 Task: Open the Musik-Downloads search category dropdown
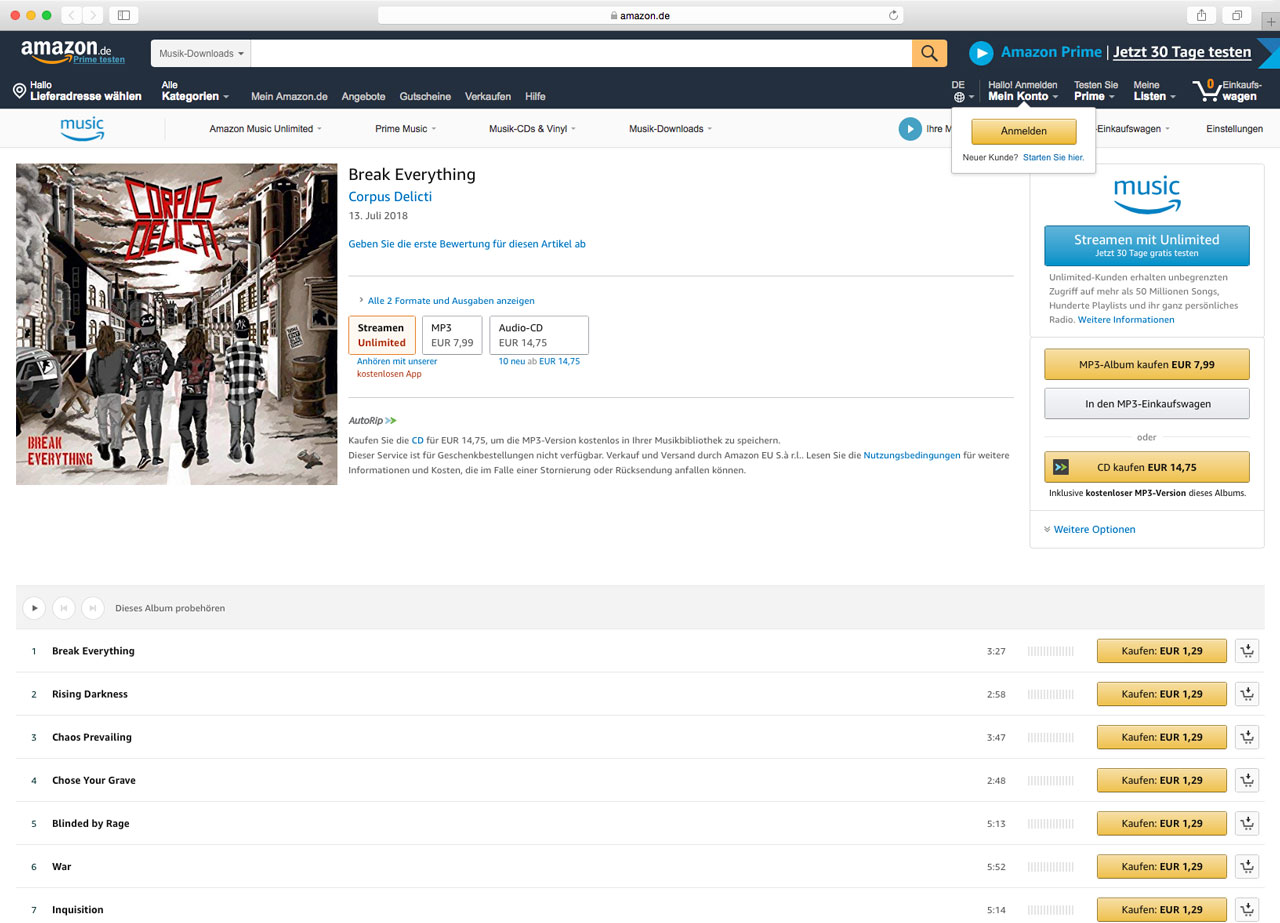click(201, 53)
